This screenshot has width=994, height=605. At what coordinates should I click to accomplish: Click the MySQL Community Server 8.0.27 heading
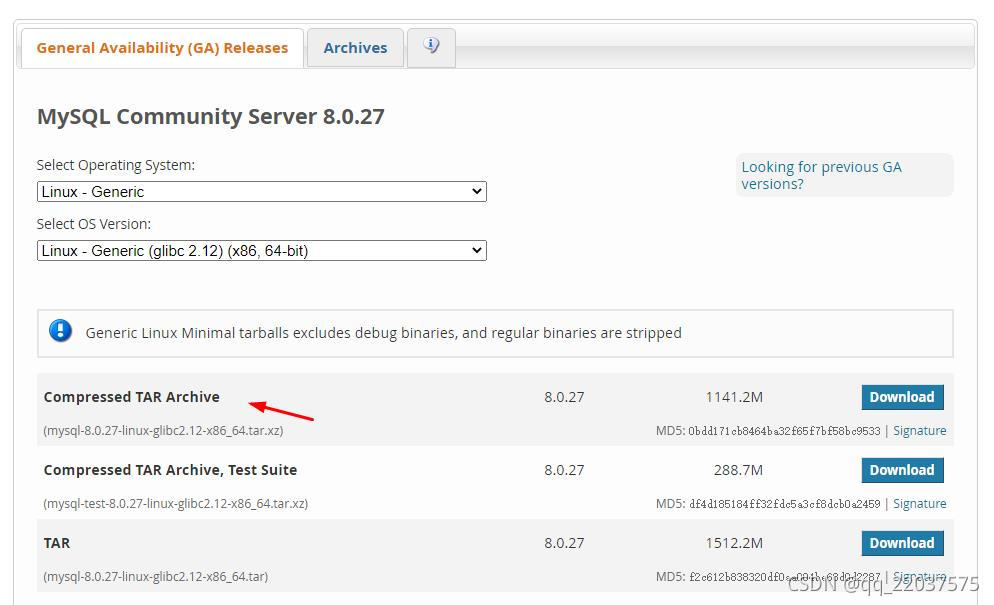tap(210, 117)
